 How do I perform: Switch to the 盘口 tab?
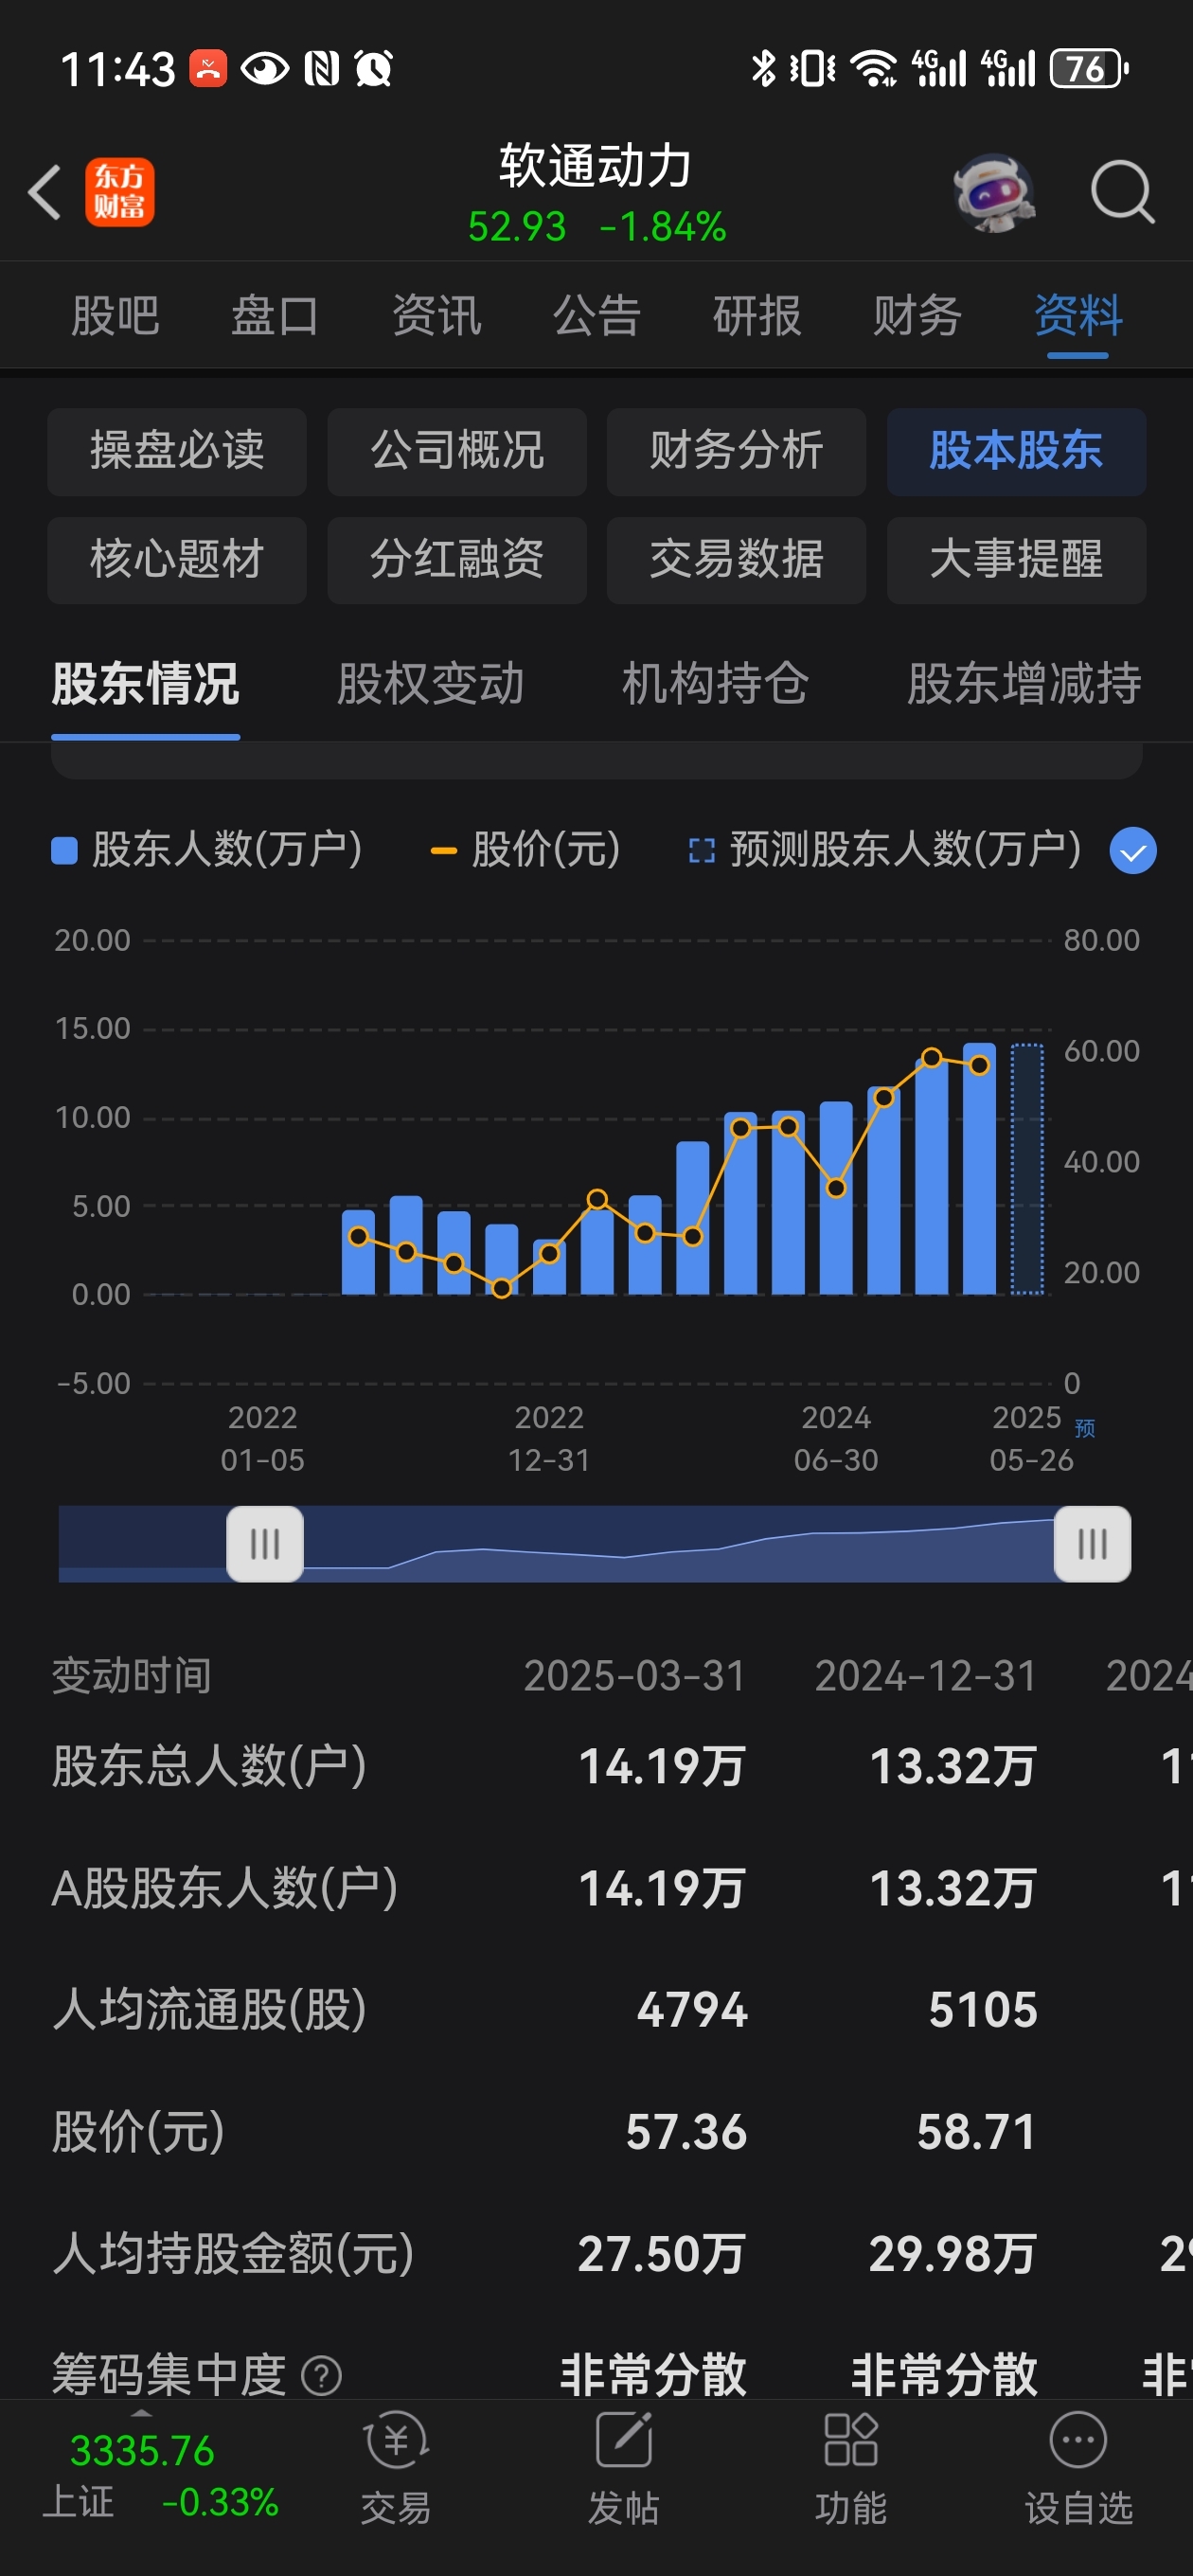275,316
